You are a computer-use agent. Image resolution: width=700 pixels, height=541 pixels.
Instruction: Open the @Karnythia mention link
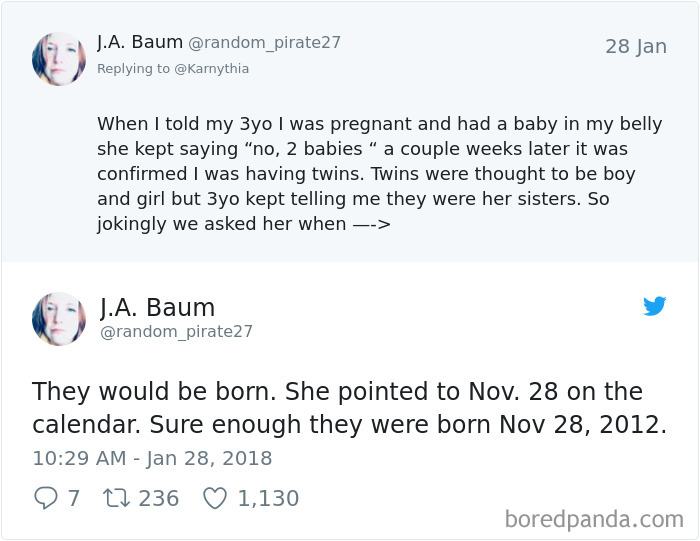click(212, 69)
